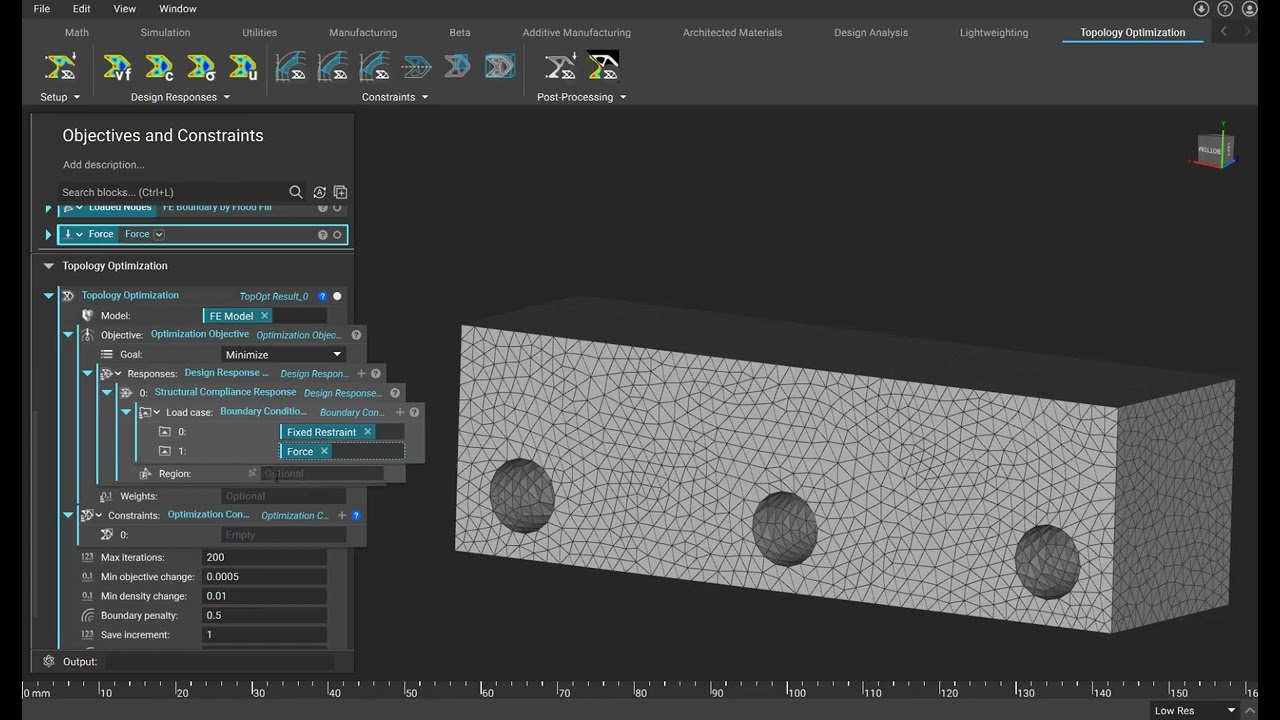
Task: Open the Low Res resolution dropdown
Action: (x=1196, y=710)
